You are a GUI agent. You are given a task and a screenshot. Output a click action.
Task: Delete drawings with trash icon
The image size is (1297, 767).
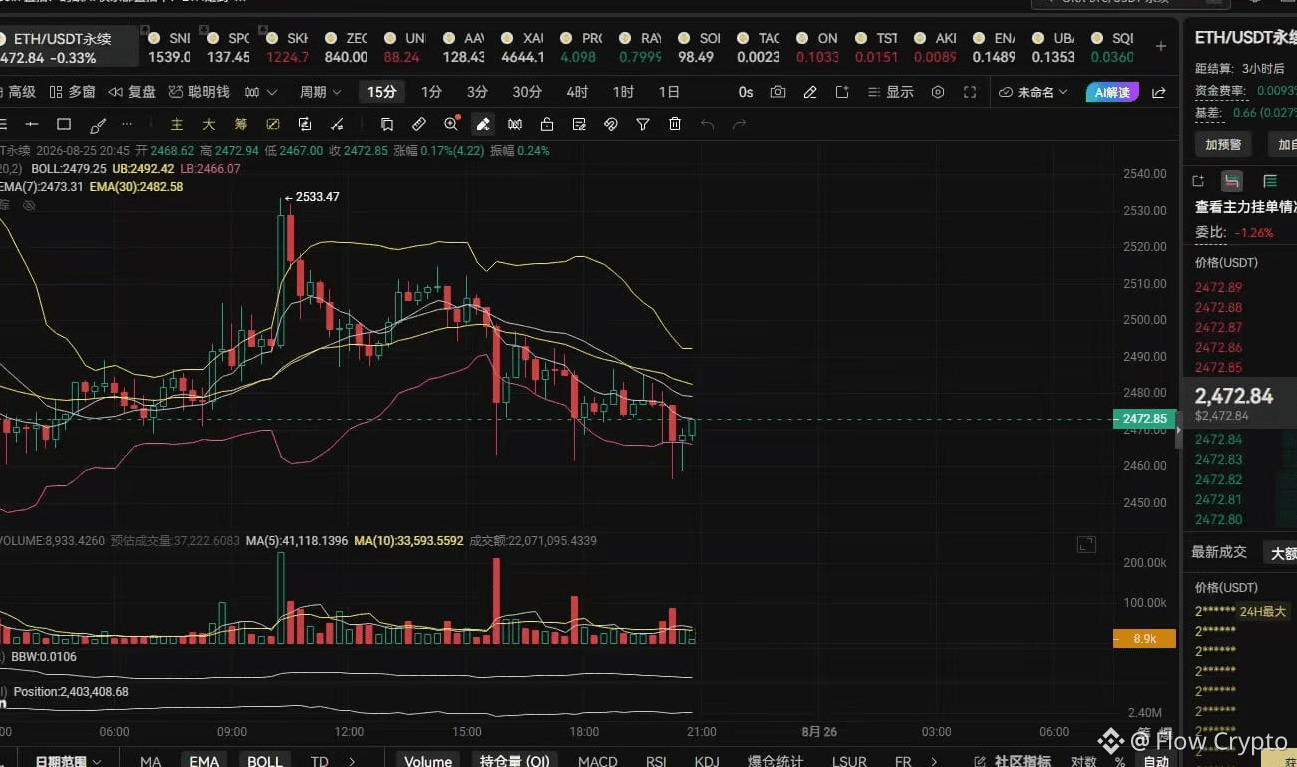point(675,125)
